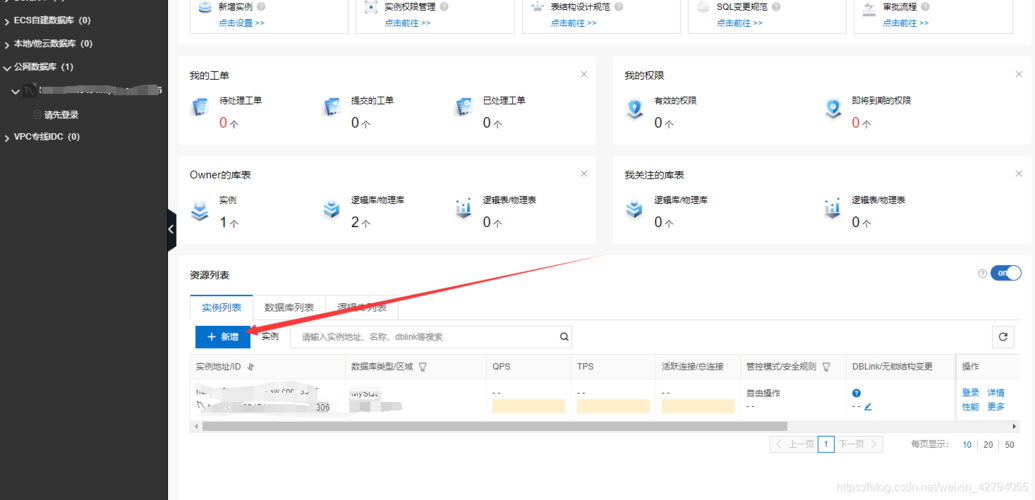Image resolution: width=1035 pixels, height=500 pixels.
Task: Open help tooltip beside SQL变更规范
Action: 775,7
